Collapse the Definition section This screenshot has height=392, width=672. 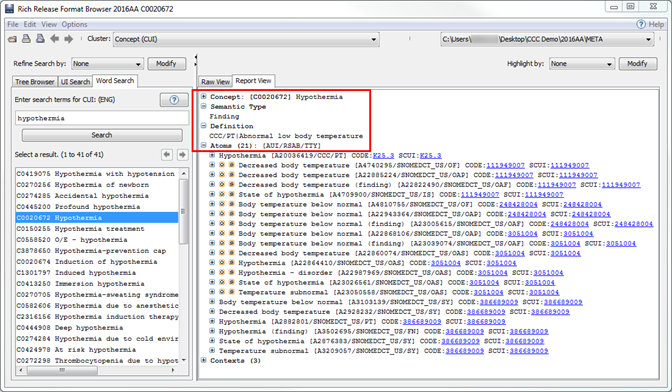(204, 126)
